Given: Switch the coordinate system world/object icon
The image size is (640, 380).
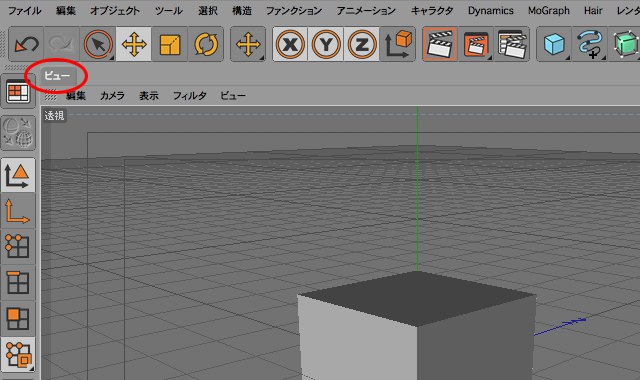Looking at the screenshot, I should [398, 44].
